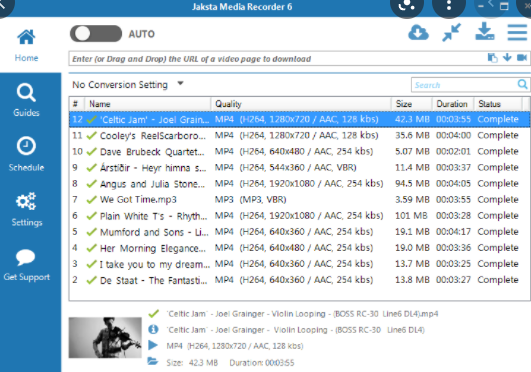
Task: Click the three-dot overlay button in title bar
Action: [449, 5]
